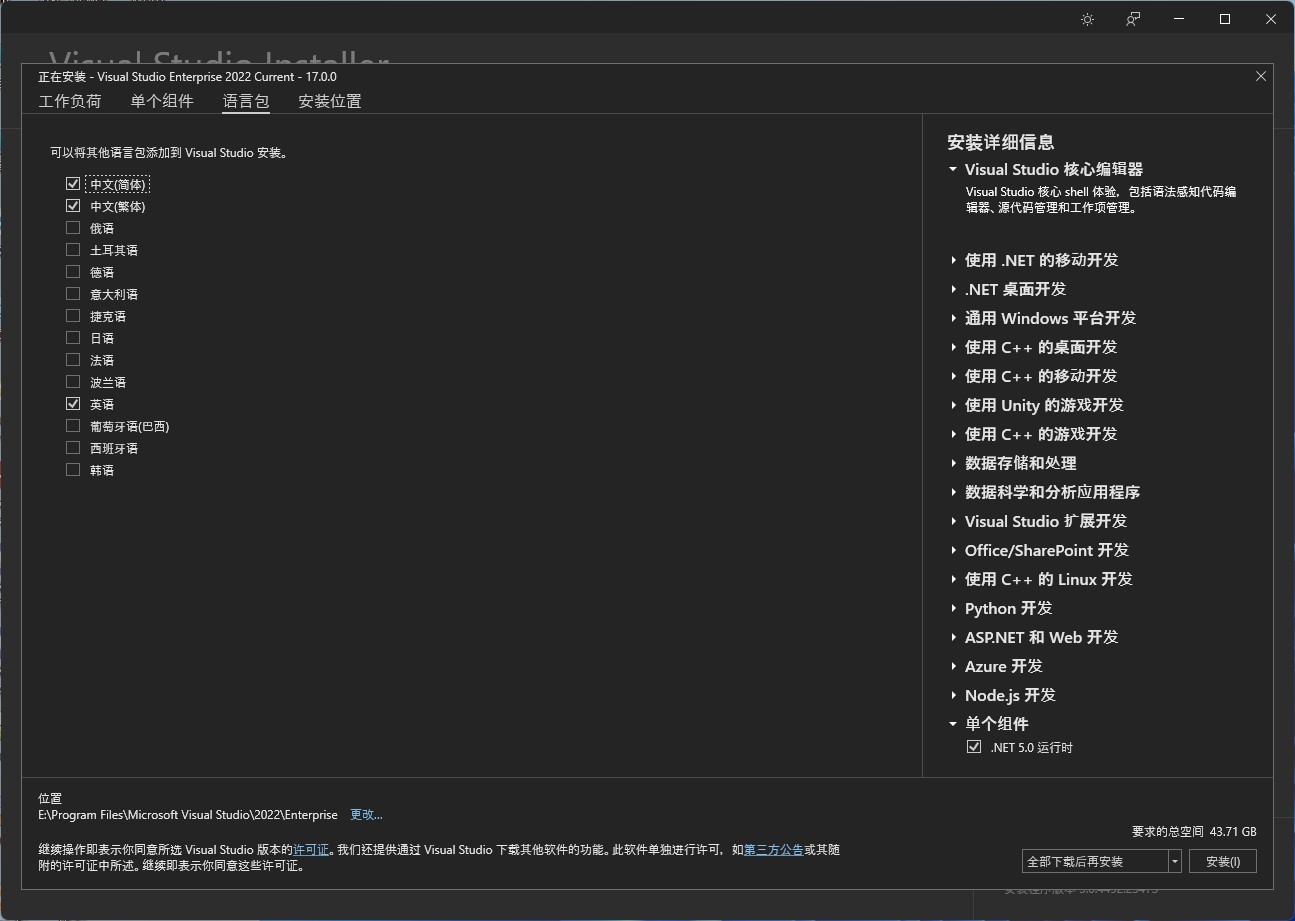This screenshot has width=1295, height=921.
Task: Collapse the 单个组件 section
Action: (x=953, y=724)
